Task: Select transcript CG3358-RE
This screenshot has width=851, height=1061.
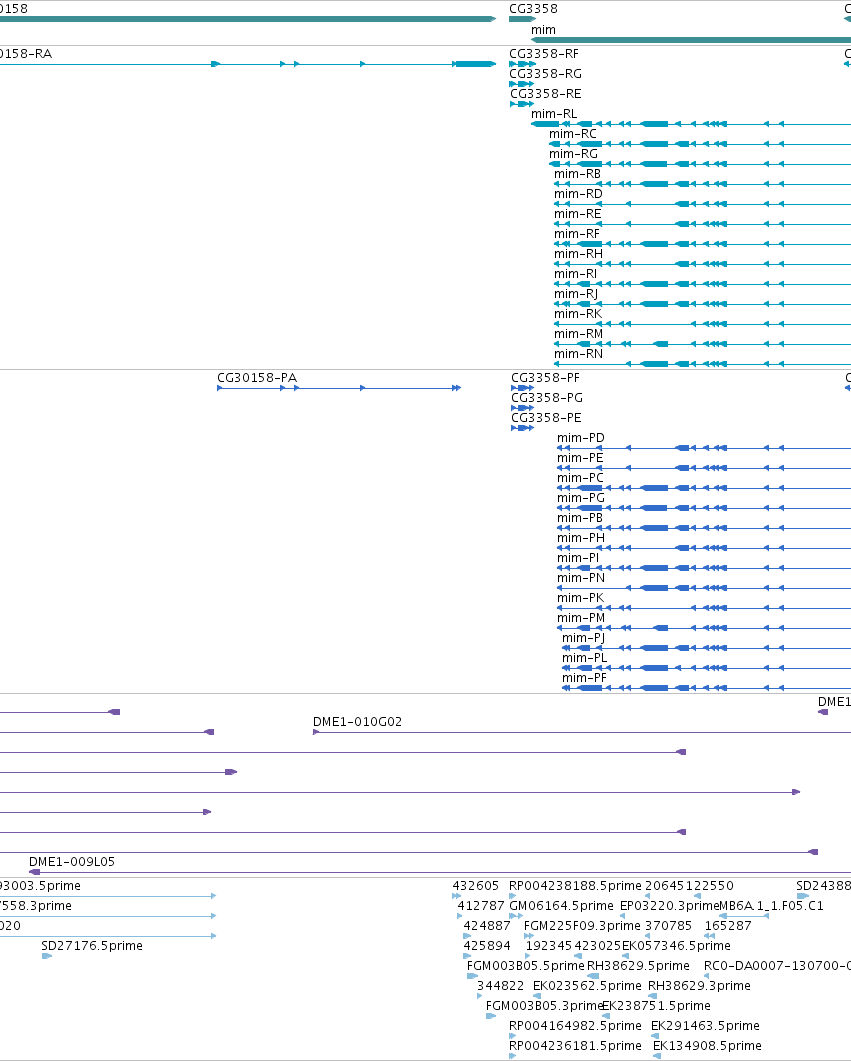Action: pos(545,93)
